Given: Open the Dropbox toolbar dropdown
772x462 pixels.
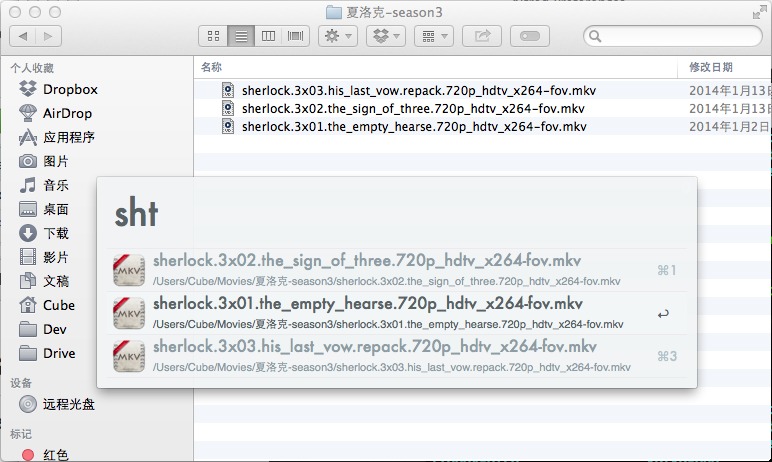Looking at the screenshot, I should [386, 36].
